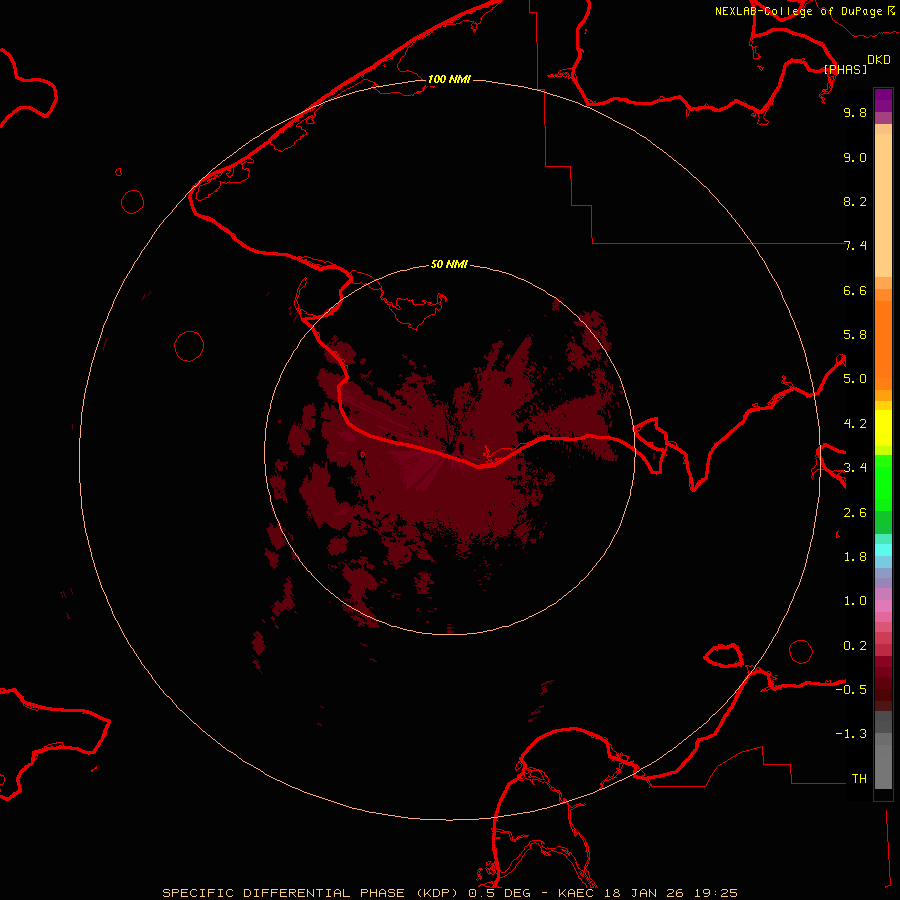This screenshot has height=900, width=900.
Task: Click the 5.0 color scale label
Action: [855, 379]
